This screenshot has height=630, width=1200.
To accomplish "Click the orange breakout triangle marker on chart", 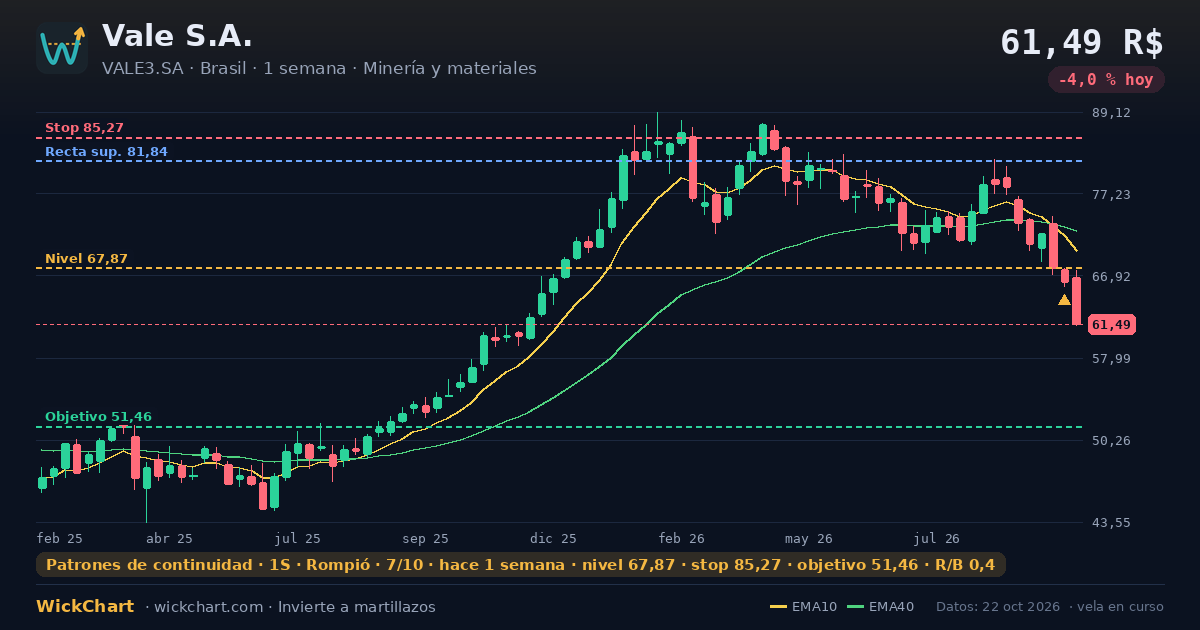I will click(x=1064, y=299).
